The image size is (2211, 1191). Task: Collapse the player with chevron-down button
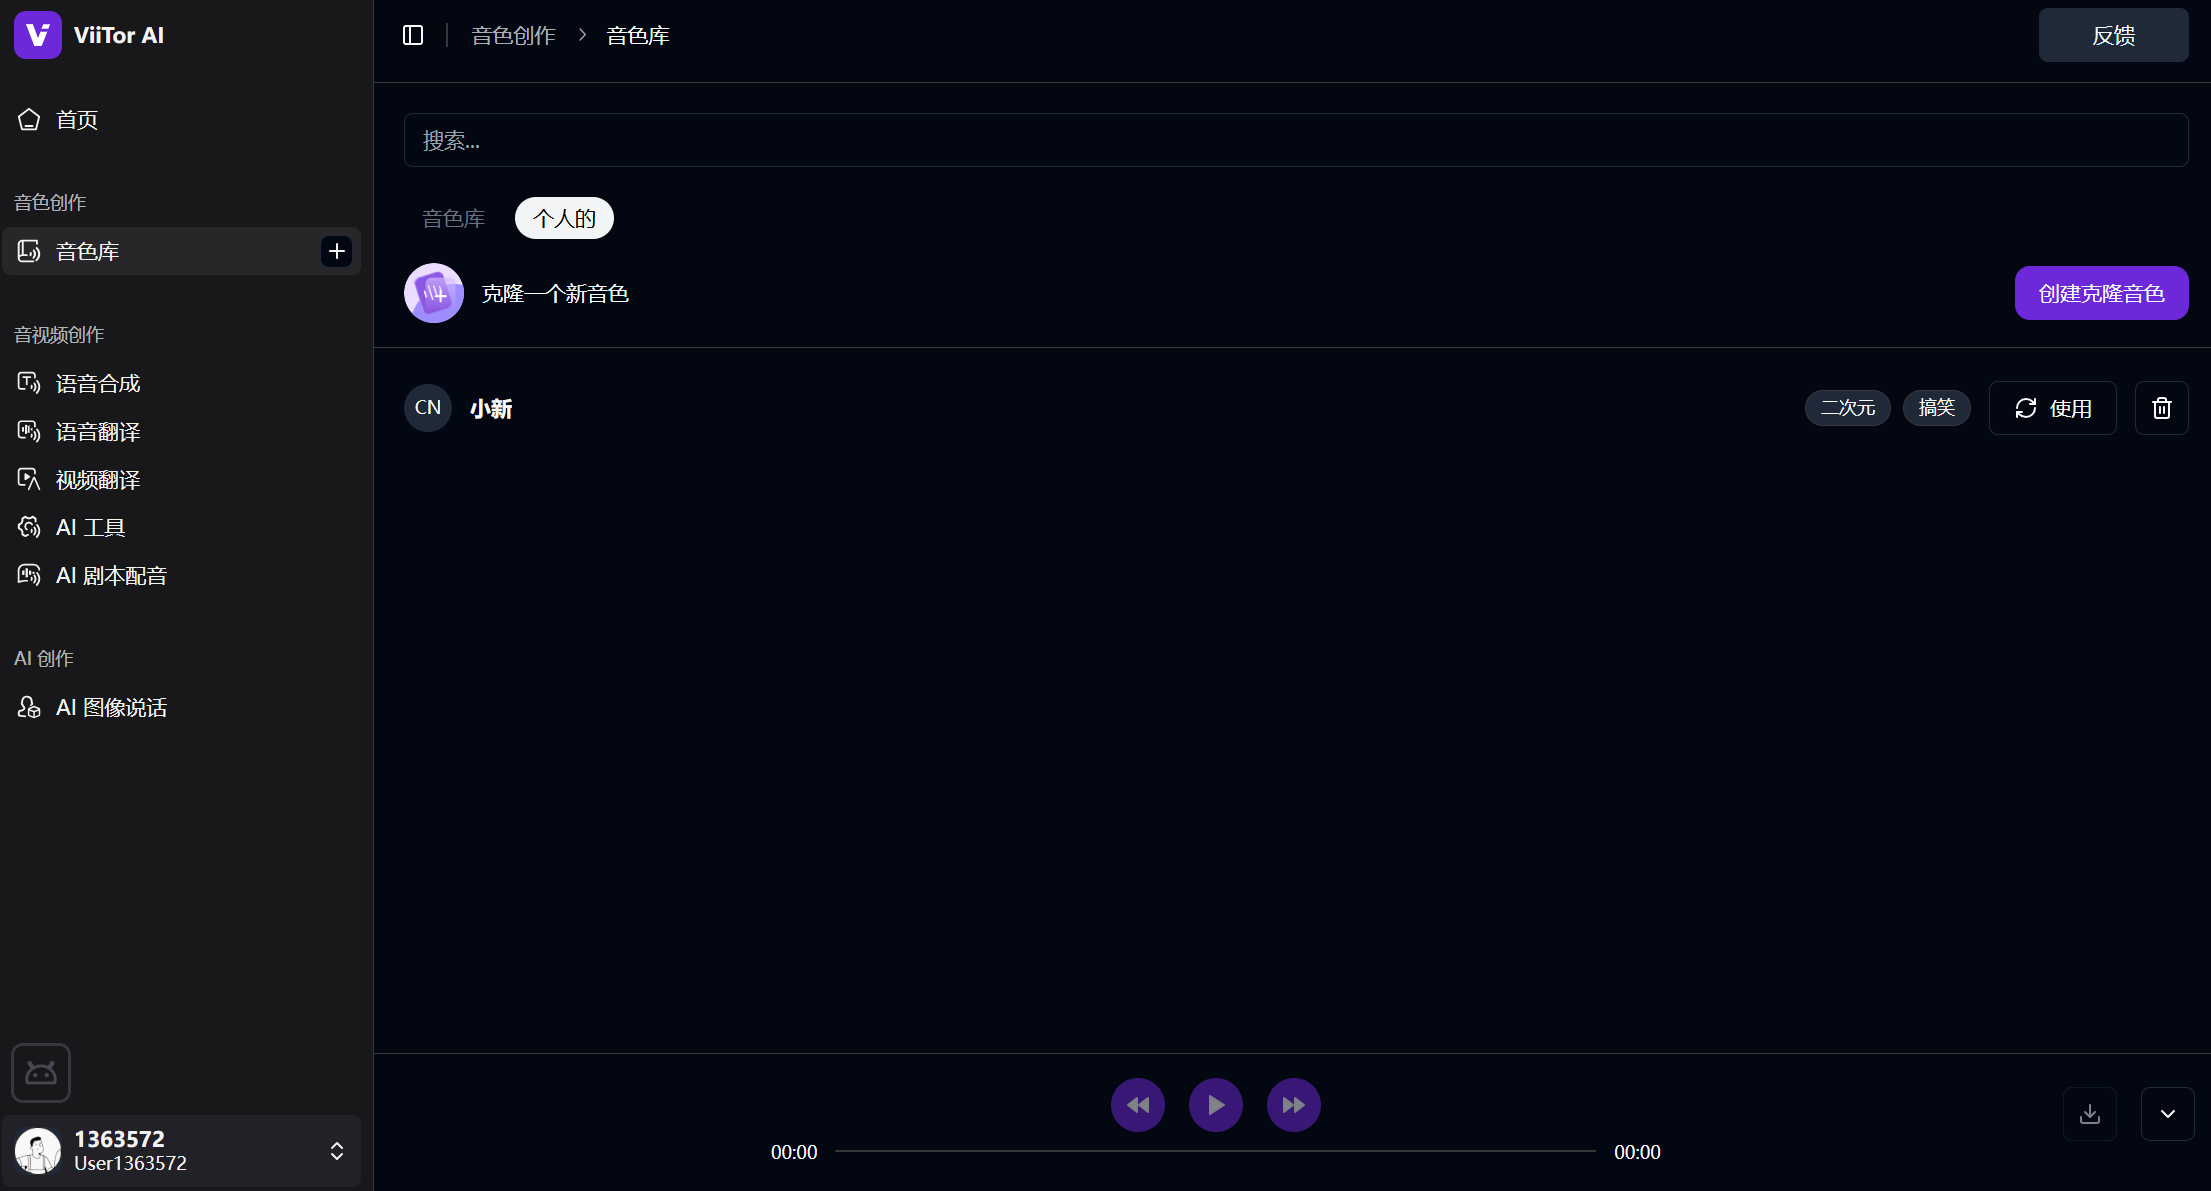2167,1114
